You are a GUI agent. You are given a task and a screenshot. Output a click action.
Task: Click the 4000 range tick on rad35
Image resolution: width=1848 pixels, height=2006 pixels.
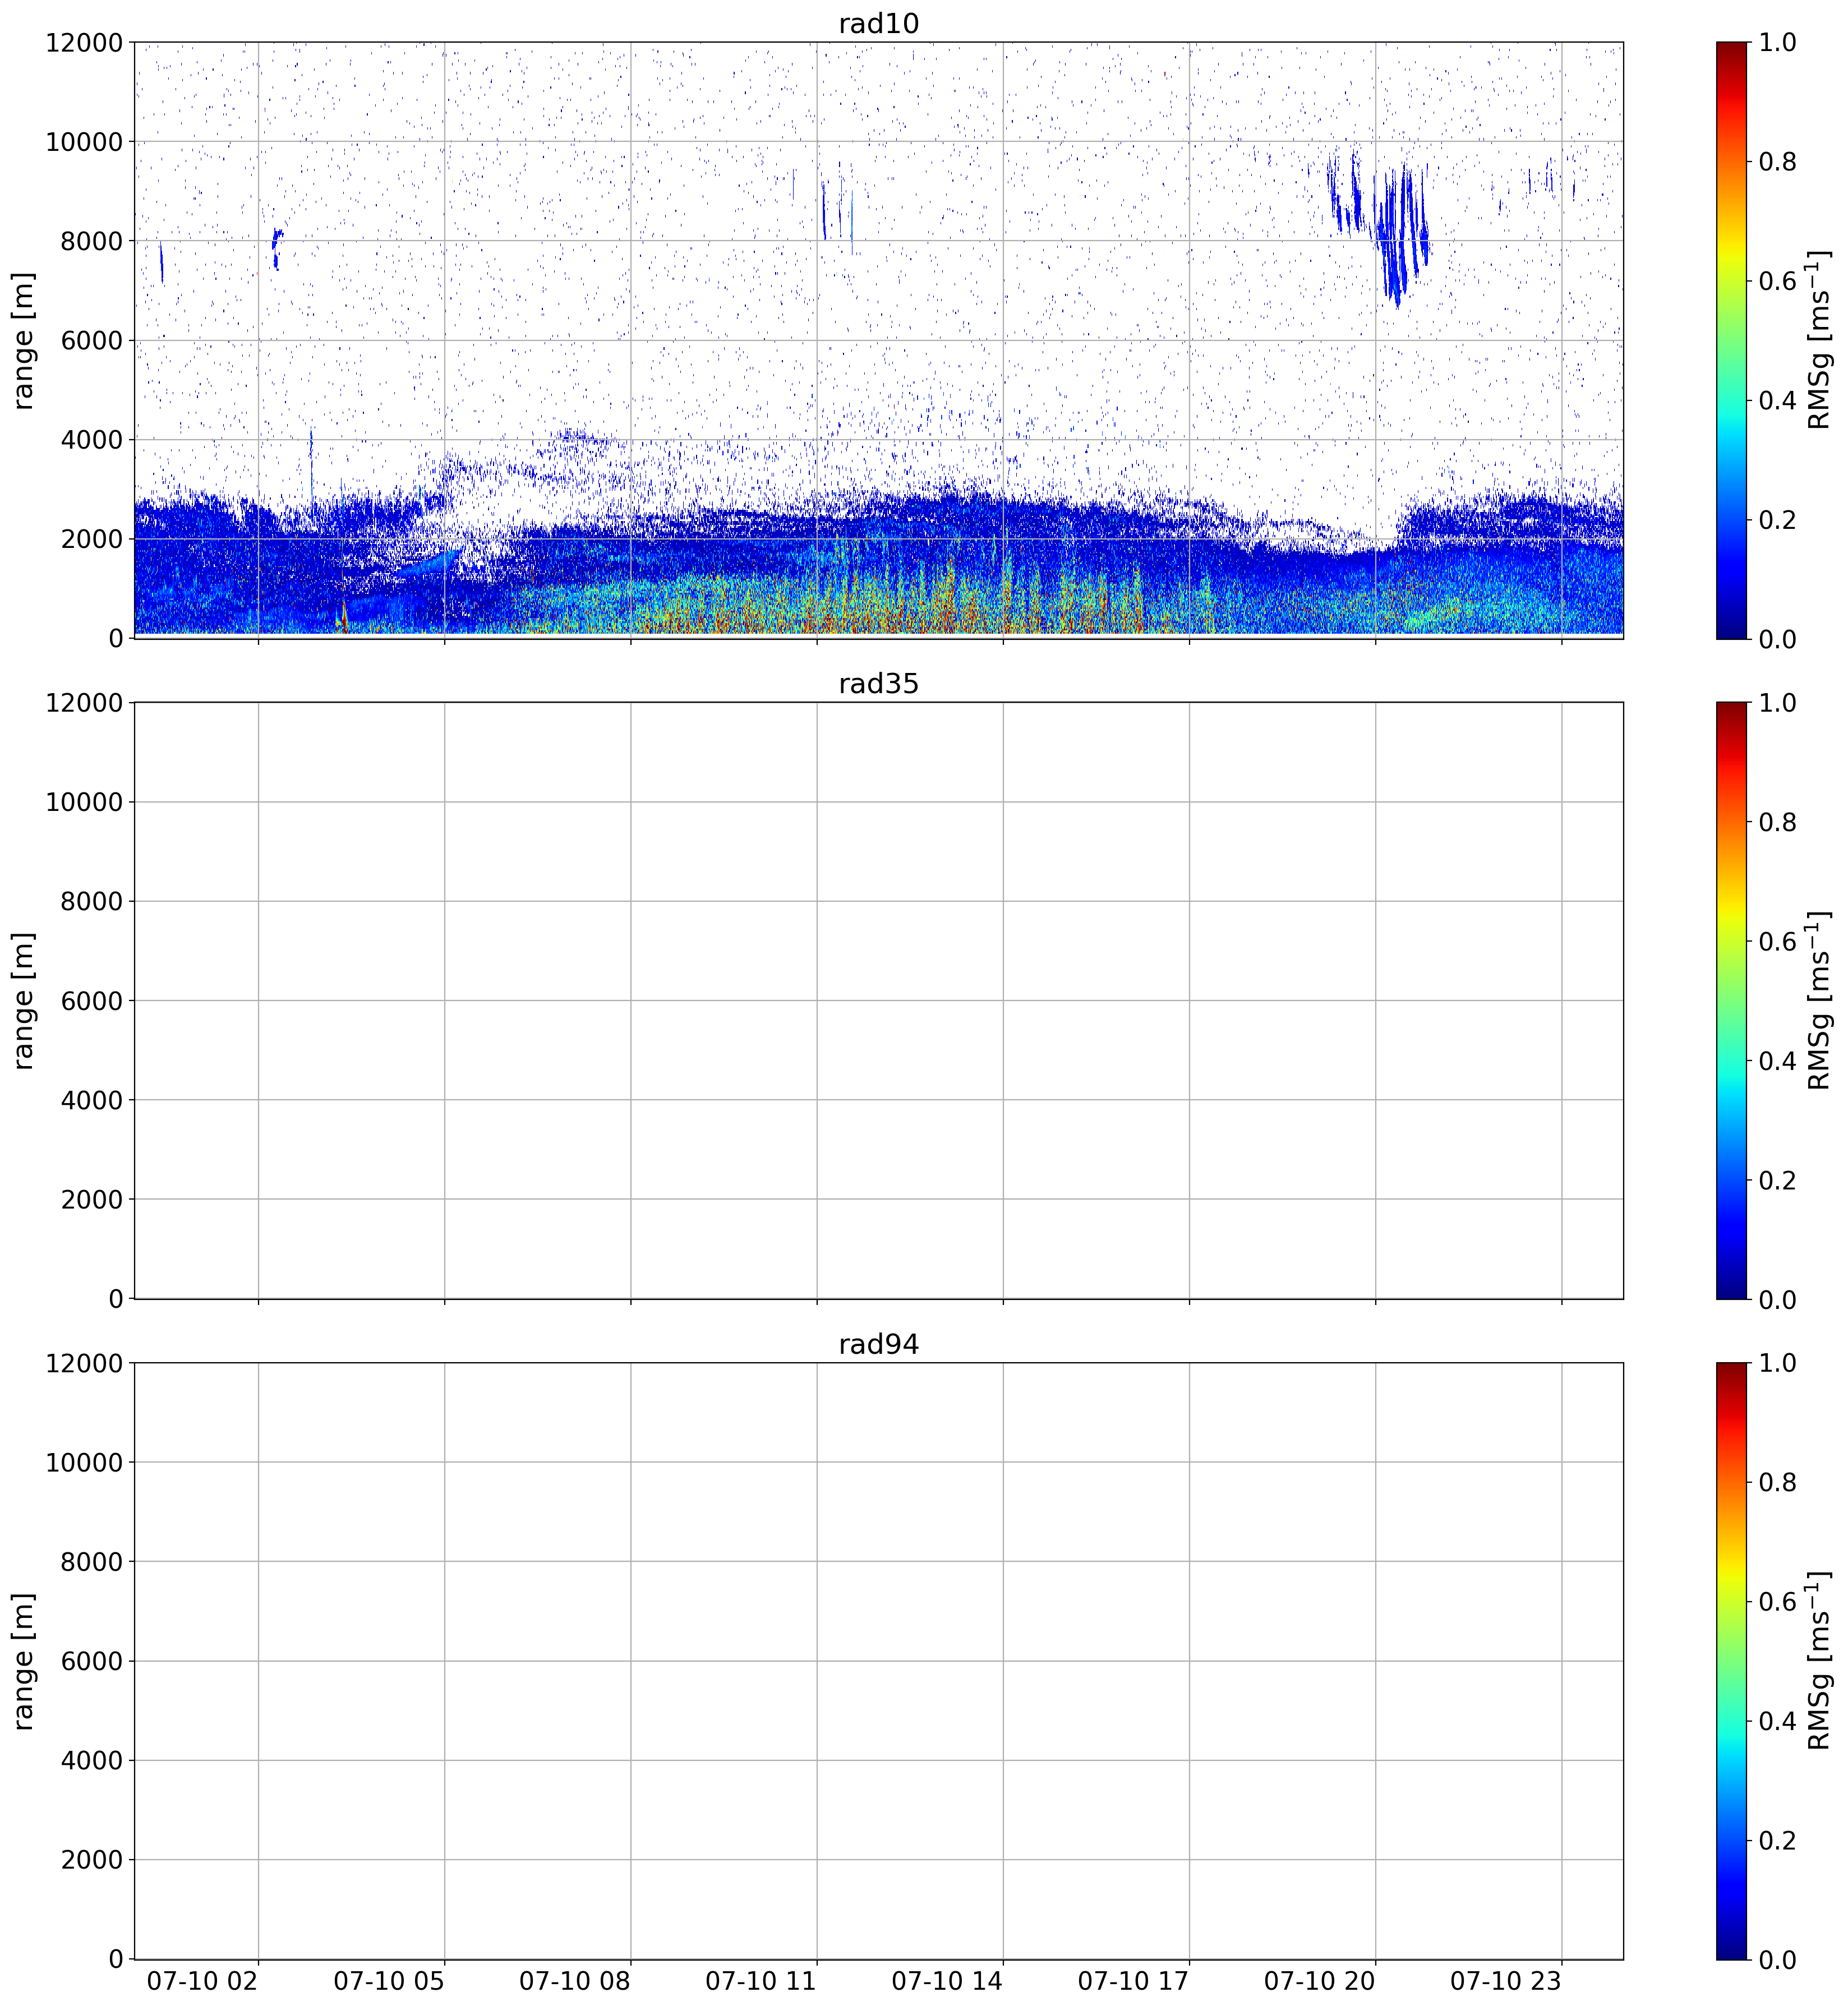92,1100
